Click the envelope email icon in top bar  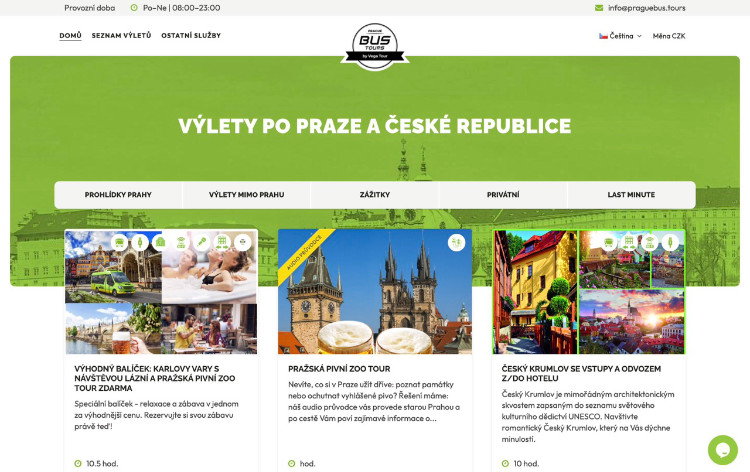click(x=598, y=8)
